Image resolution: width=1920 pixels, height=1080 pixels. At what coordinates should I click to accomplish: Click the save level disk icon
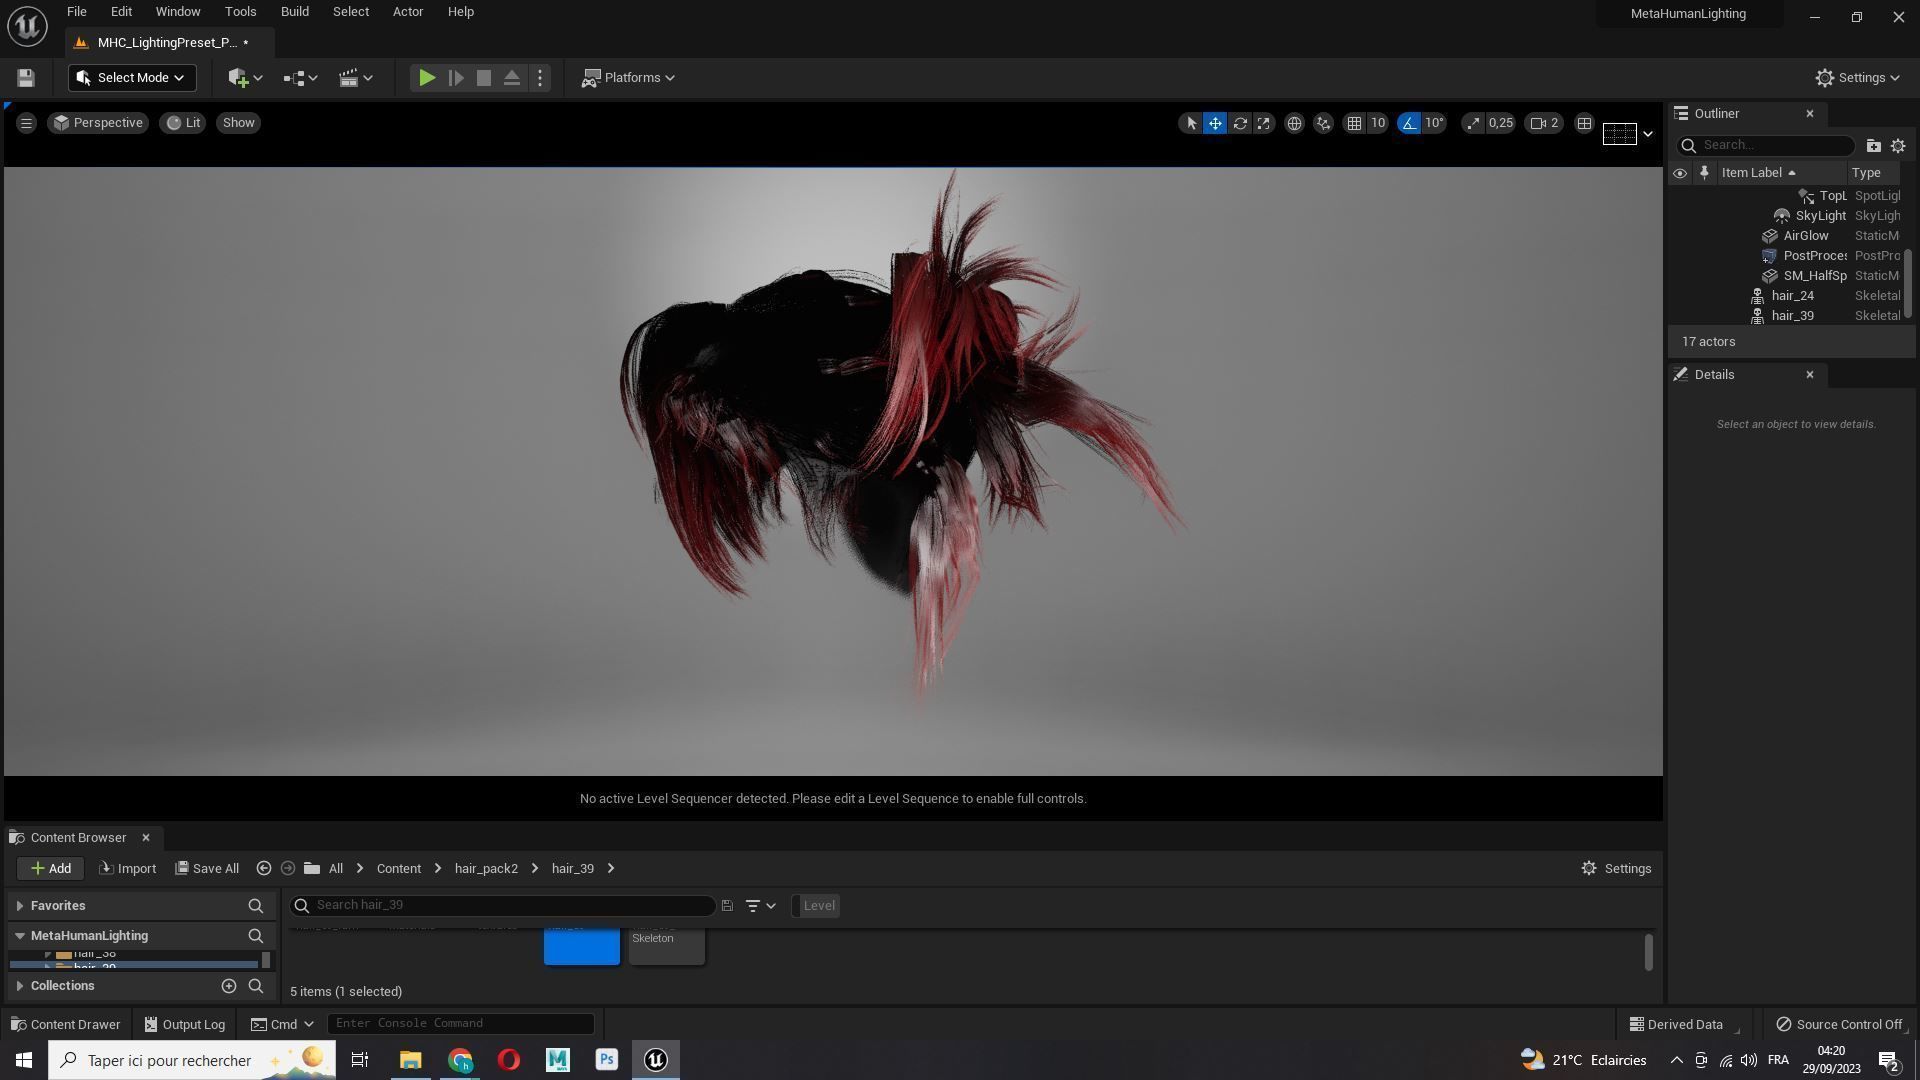point(26,78)
